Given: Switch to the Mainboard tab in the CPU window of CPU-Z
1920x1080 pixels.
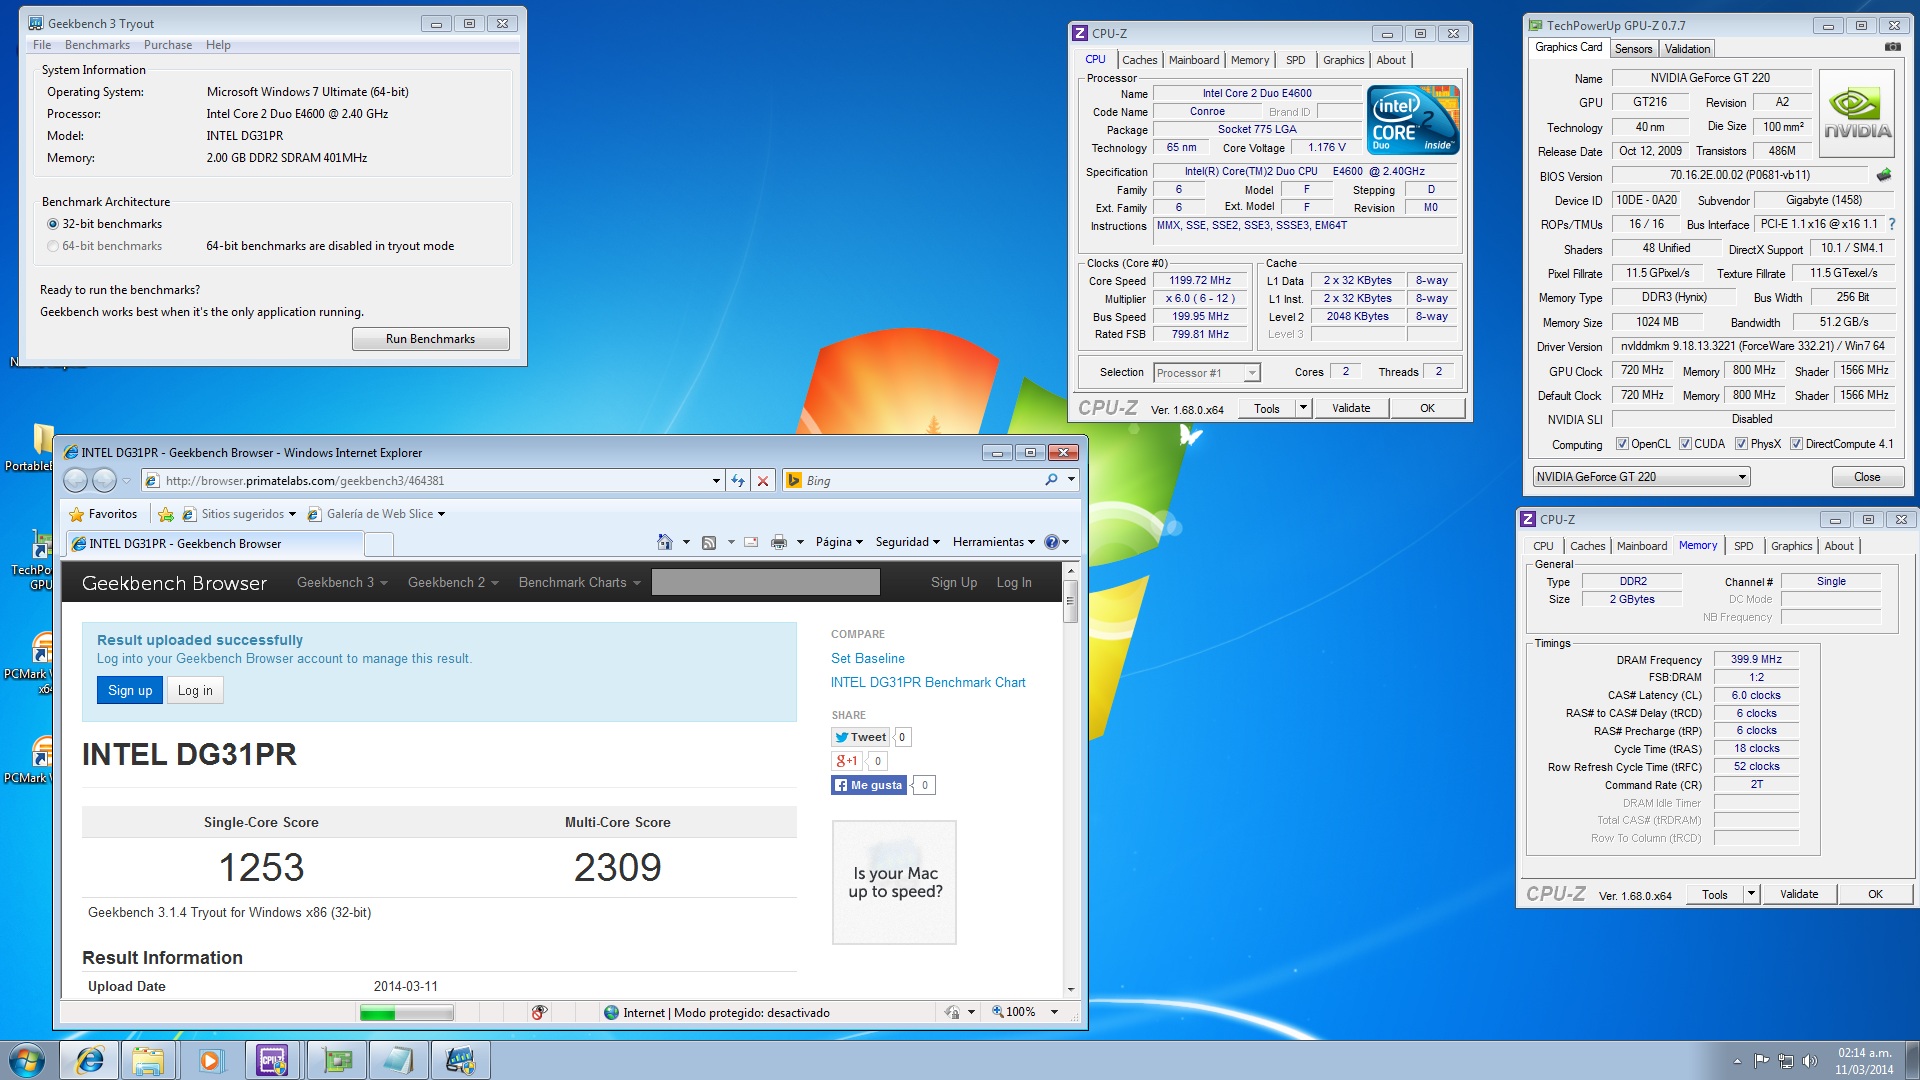Looking at the screenshot, I should click(1194, 60).
